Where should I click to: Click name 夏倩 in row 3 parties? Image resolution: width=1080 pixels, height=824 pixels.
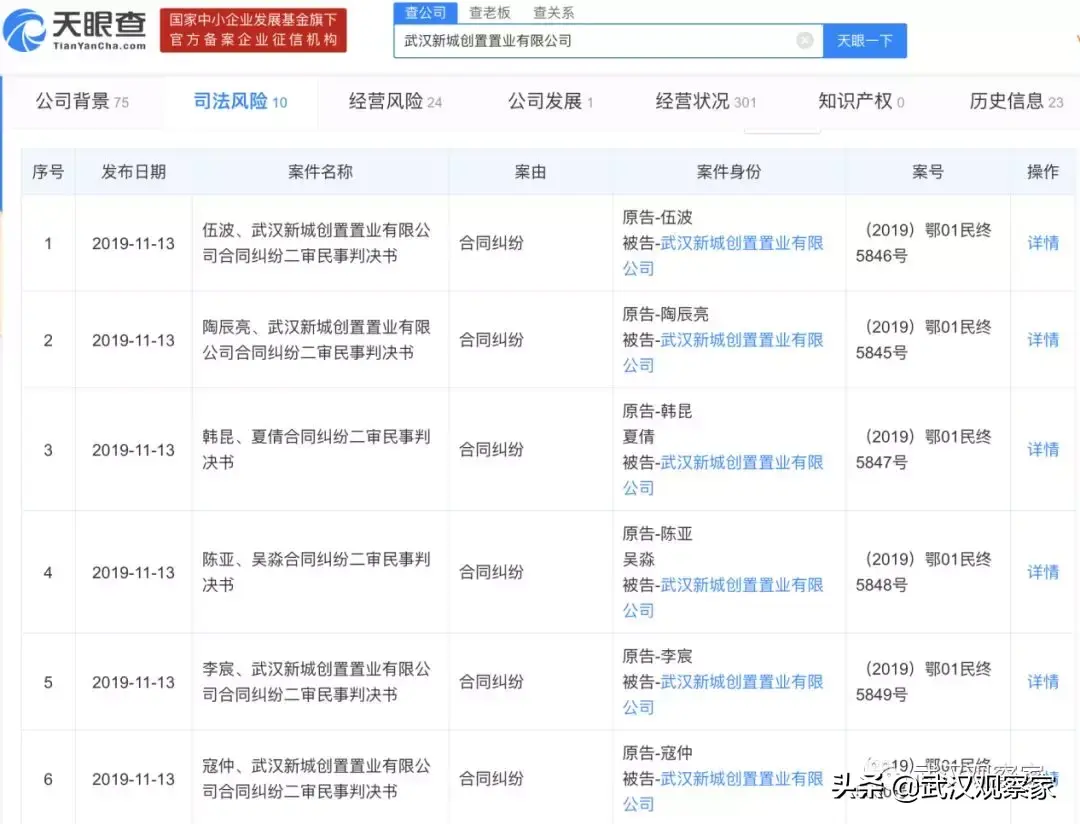[638, 437]
